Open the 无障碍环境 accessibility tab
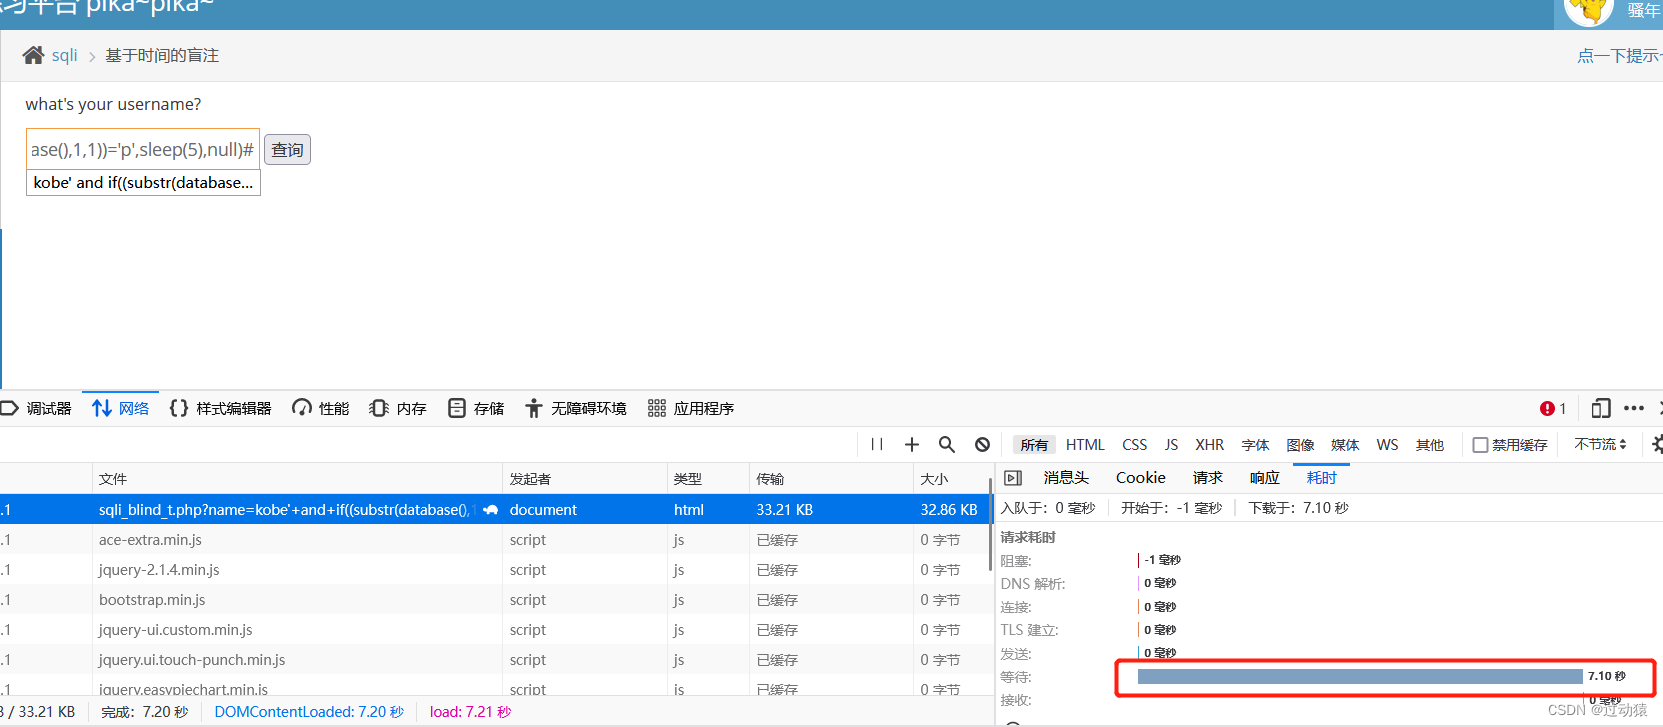The image size is (1663, 727). click(x=576, y=408)
